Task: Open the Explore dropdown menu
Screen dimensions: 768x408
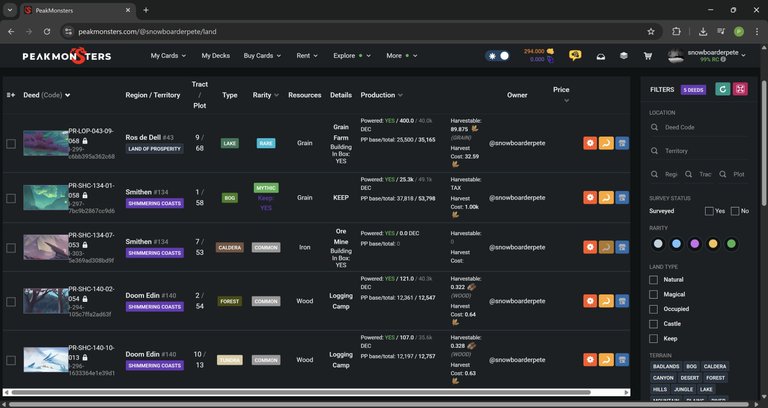Action: pos(352,56)
